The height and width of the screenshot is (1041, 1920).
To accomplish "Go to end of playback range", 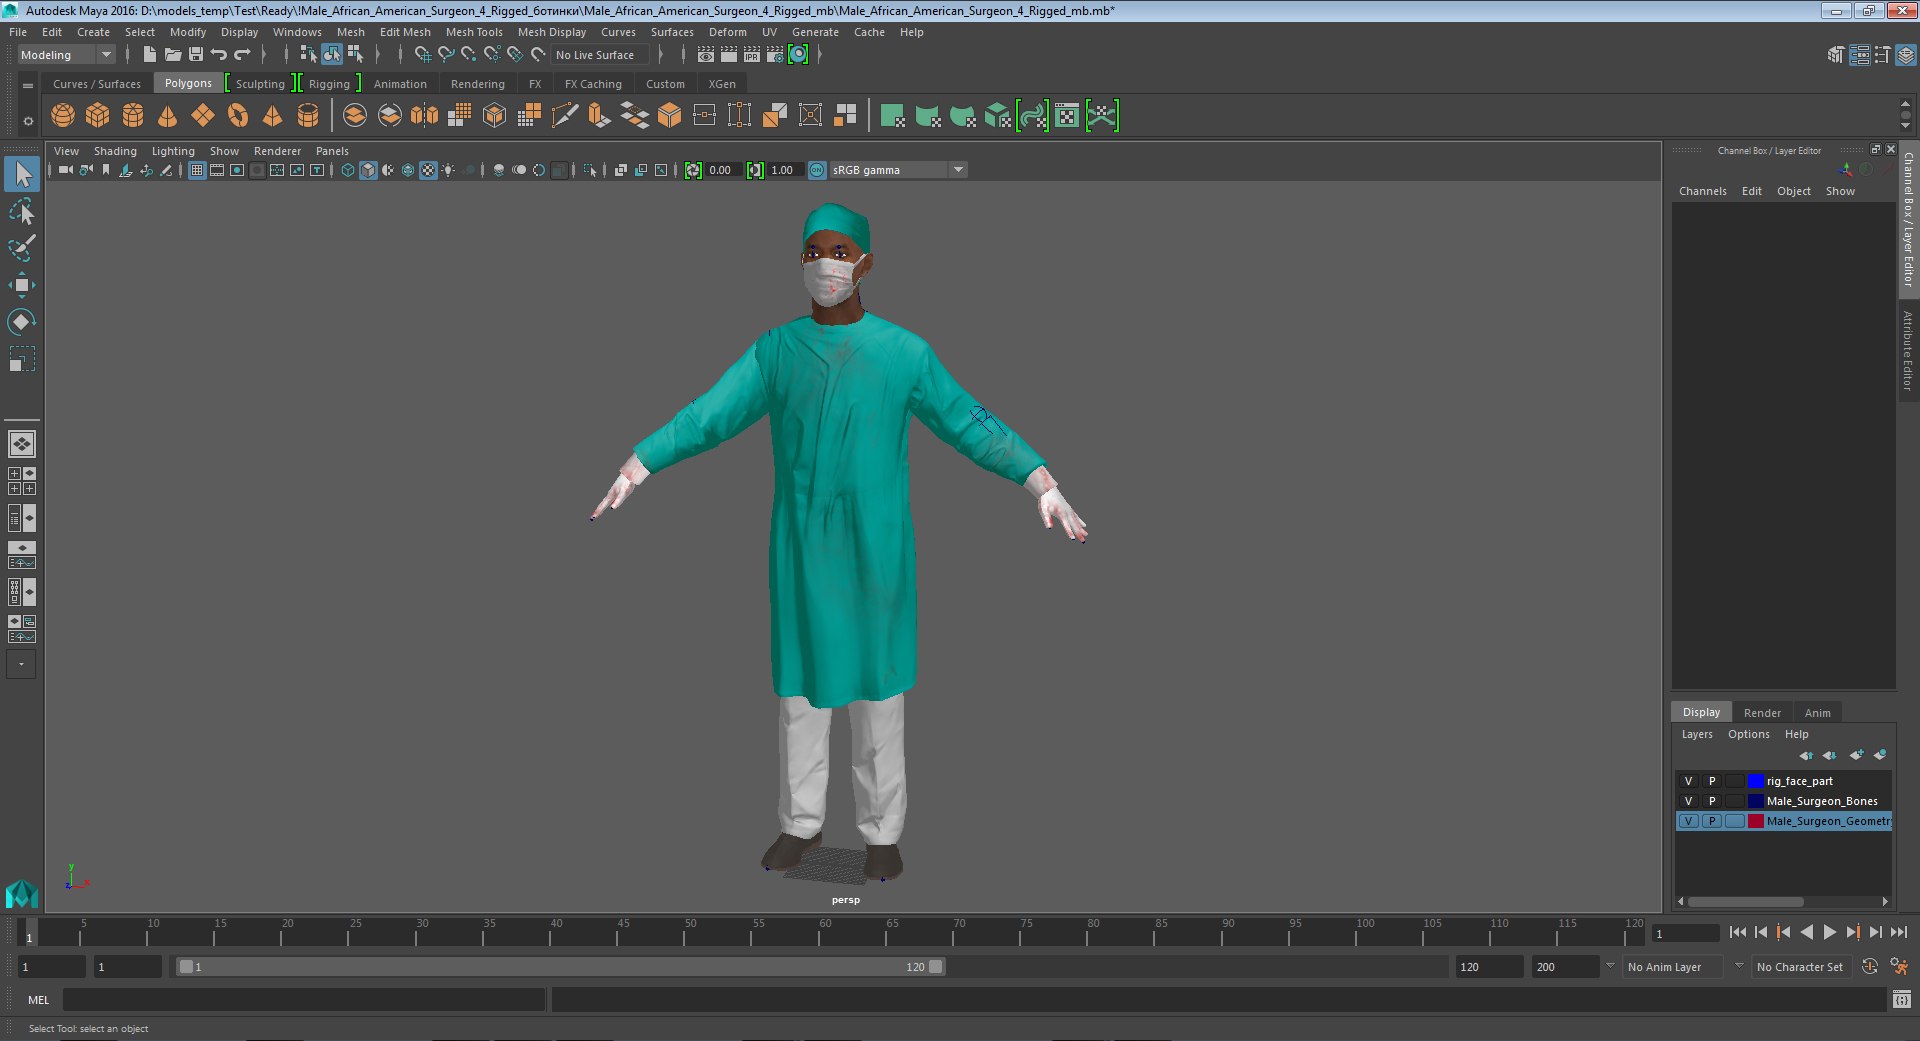I will tap(1898, 932).
